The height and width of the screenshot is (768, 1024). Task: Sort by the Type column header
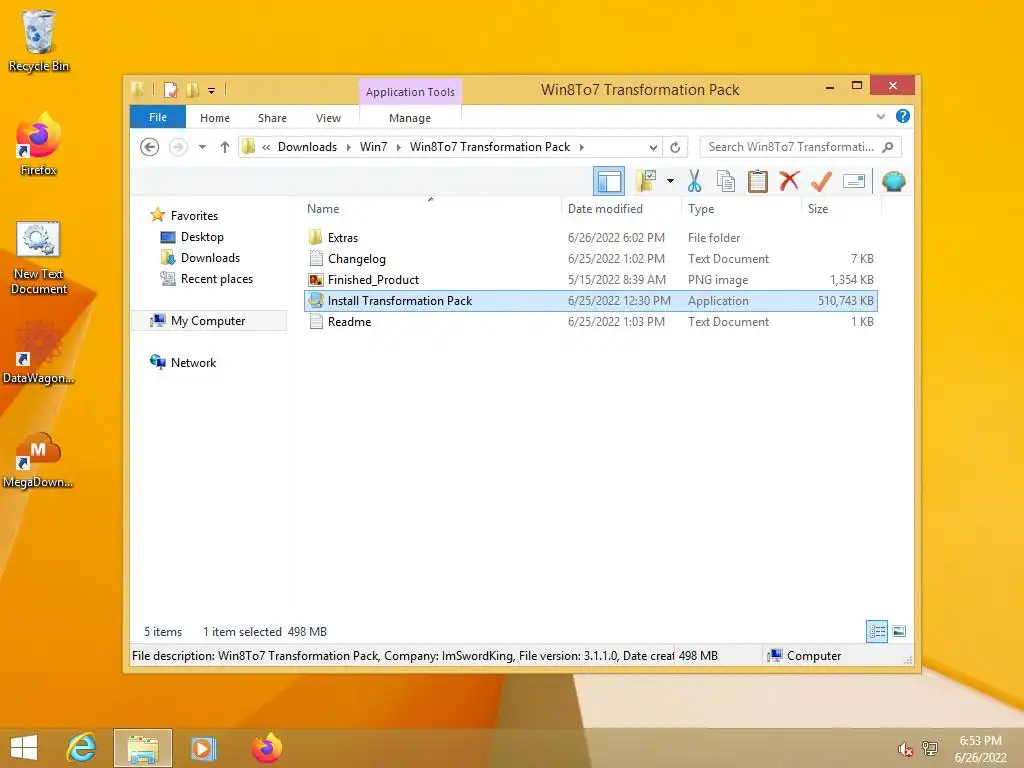741,209
